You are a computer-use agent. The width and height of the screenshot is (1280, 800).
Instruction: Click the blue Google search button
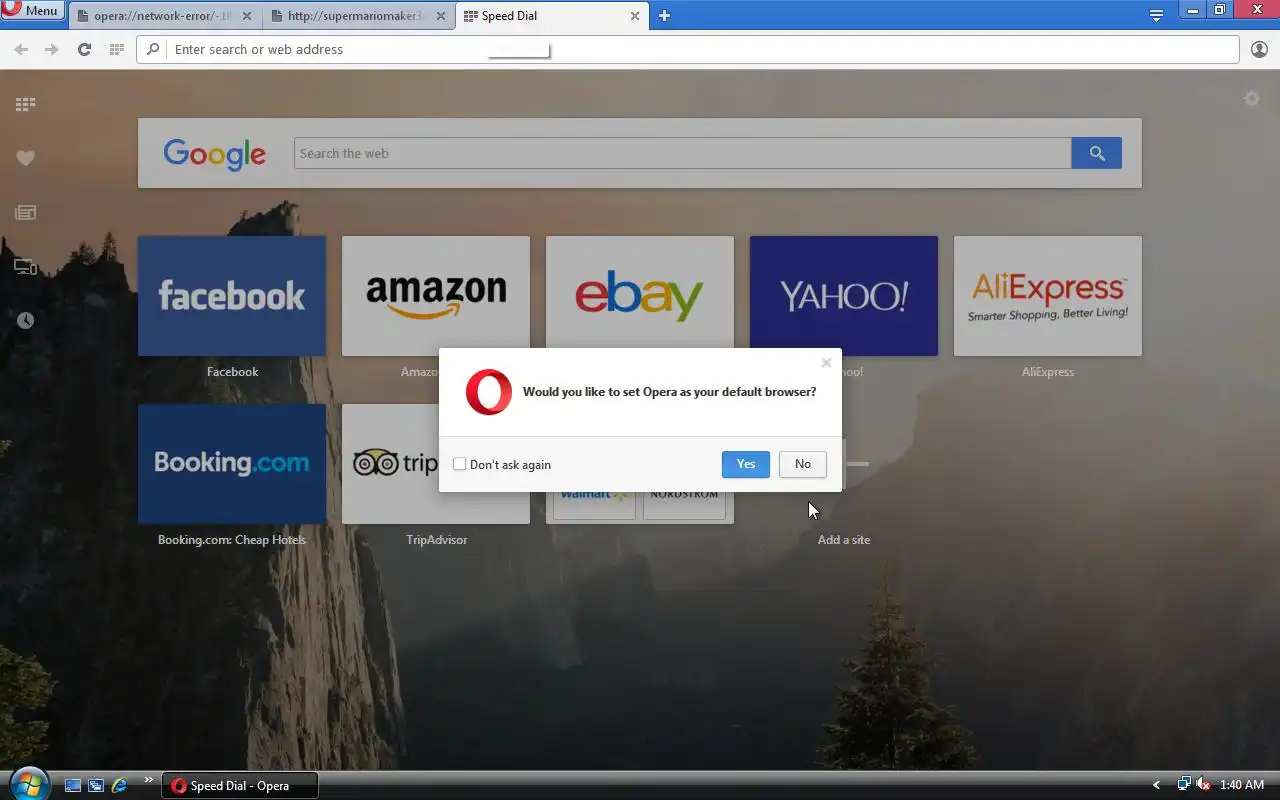(x=1097, y=153)
